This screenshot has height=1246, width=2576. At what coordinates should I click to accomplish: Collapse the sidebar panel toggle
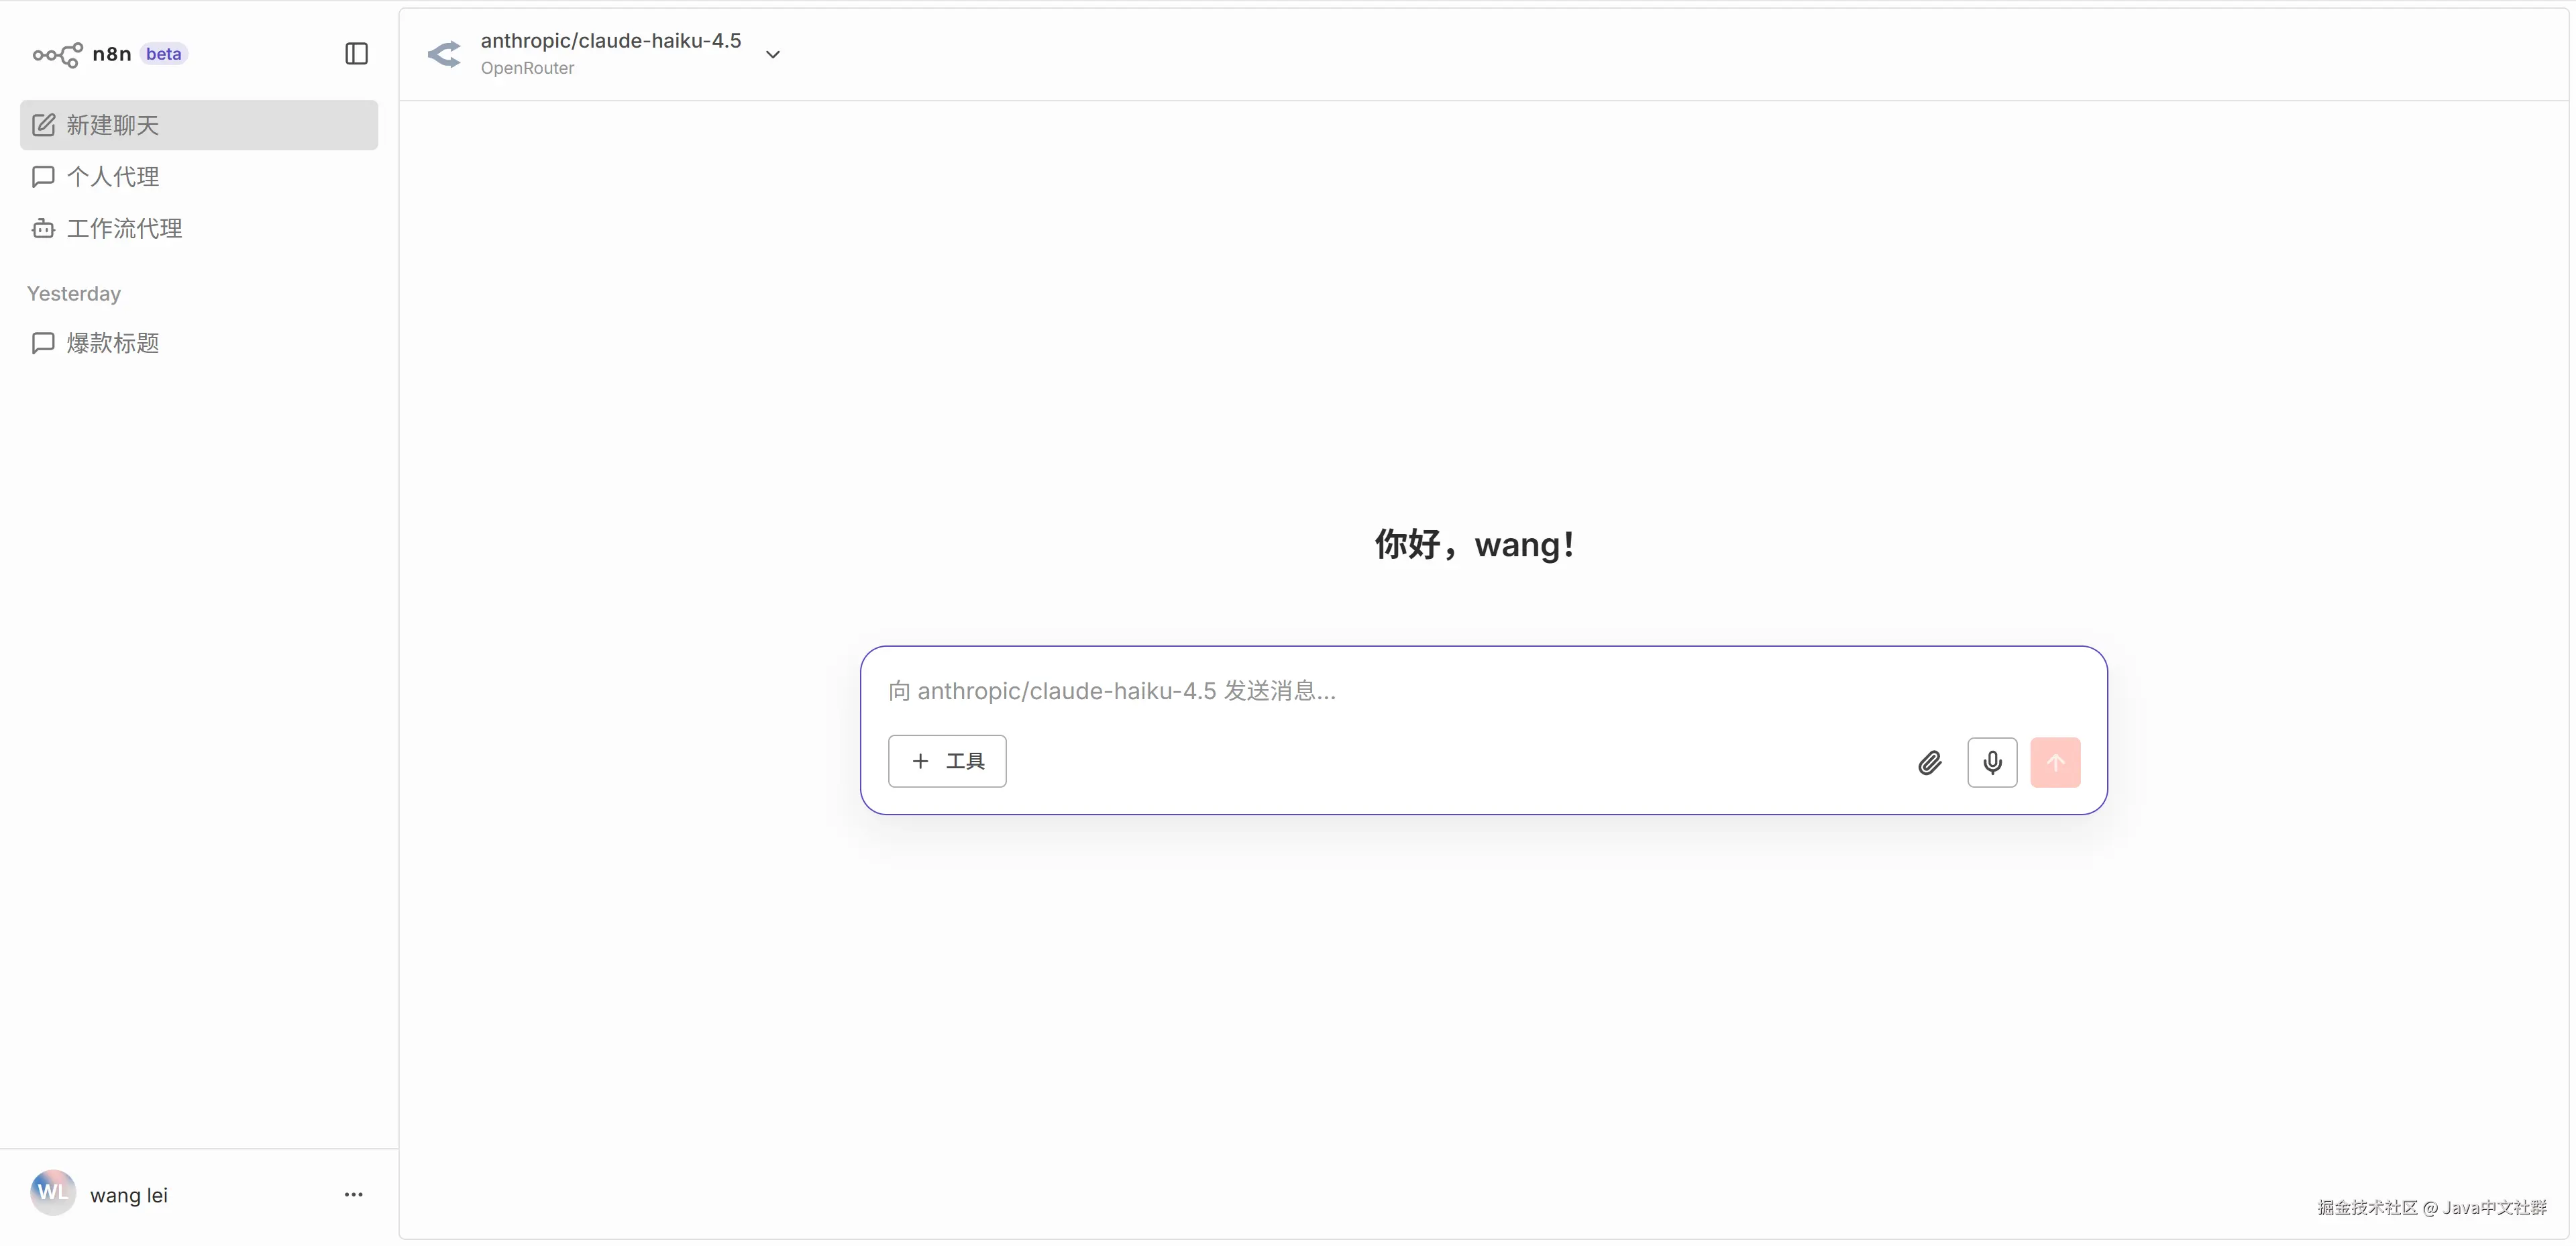356,54
